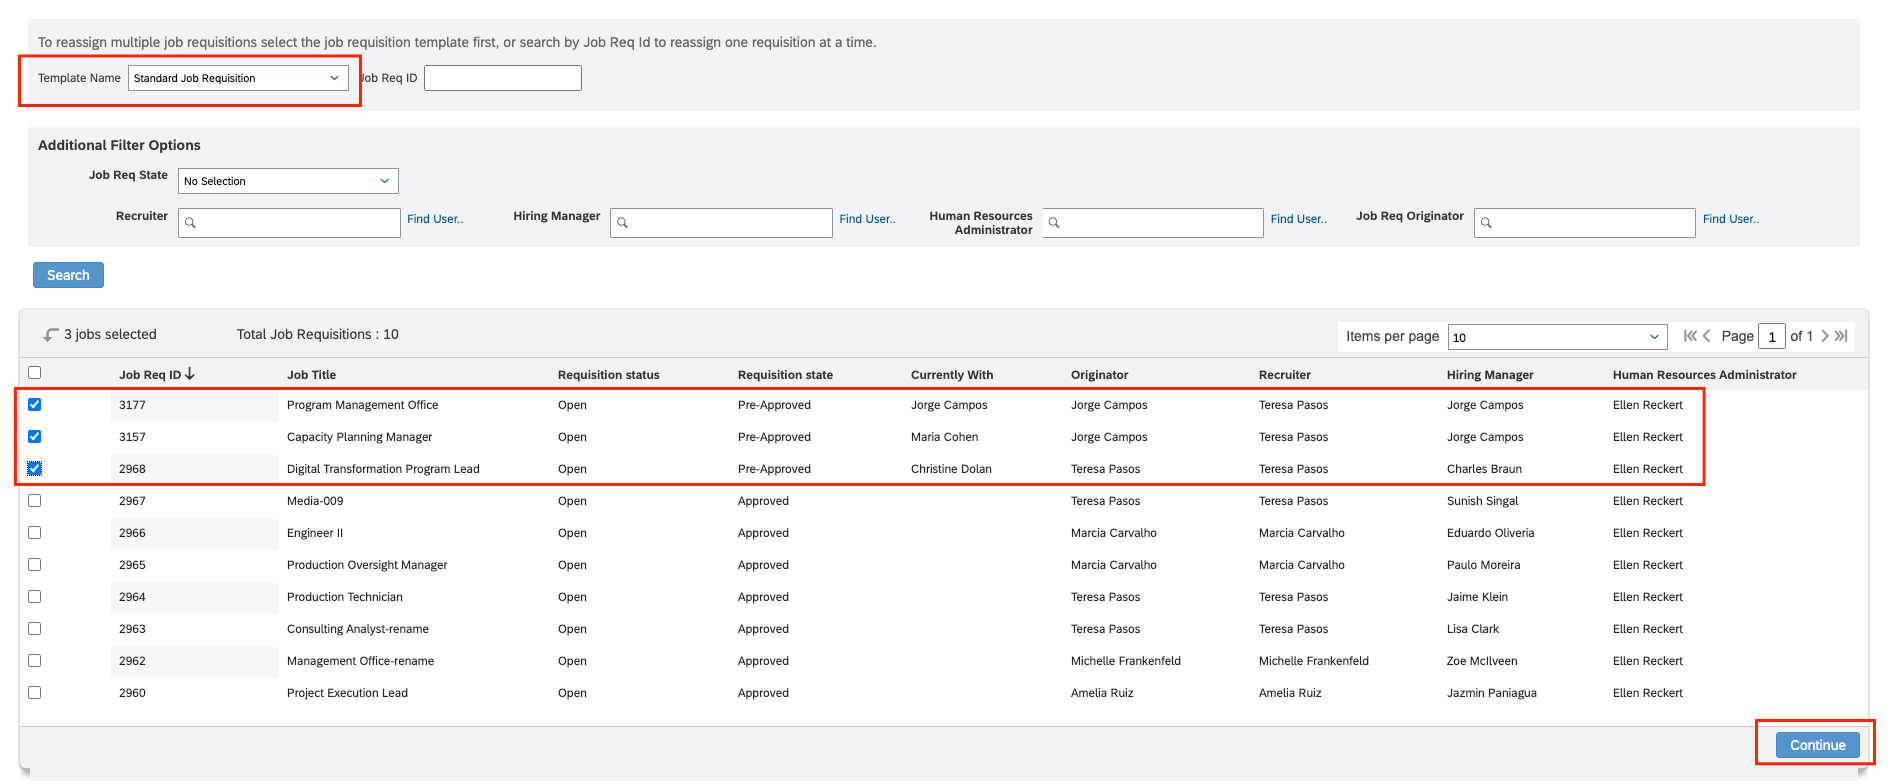Click the Job Title column header
This screenshot has height=784, width=1890.
[311, 375]
